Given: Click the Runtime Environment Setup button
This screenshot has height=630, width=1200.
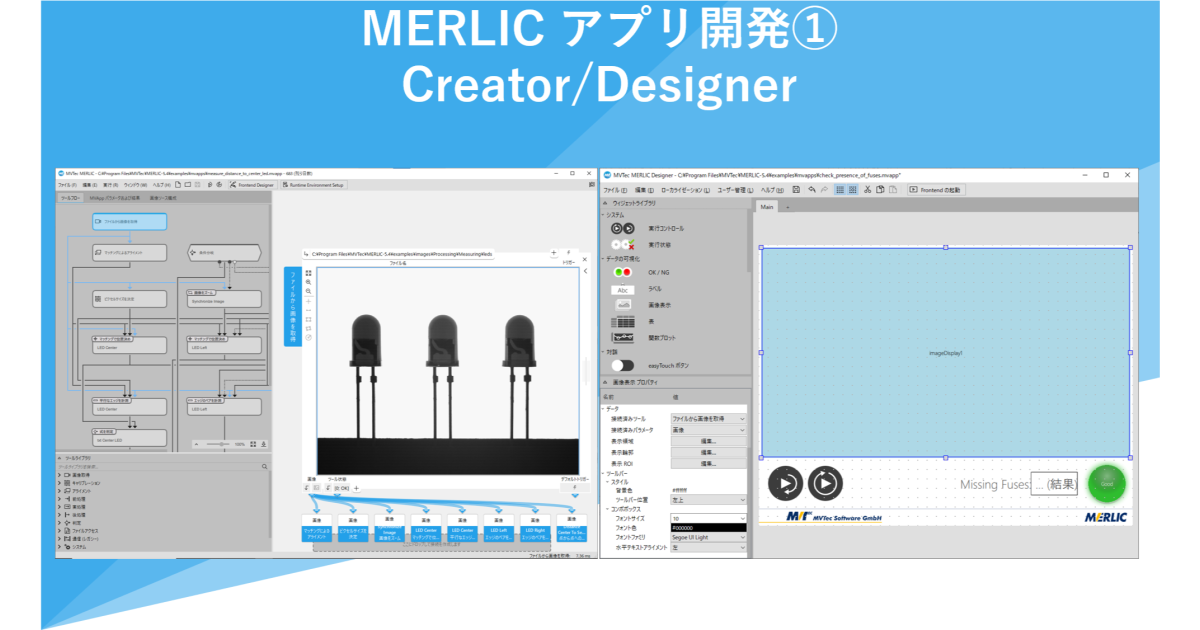Looking at the screenshot, I should (x=314, y=185).
